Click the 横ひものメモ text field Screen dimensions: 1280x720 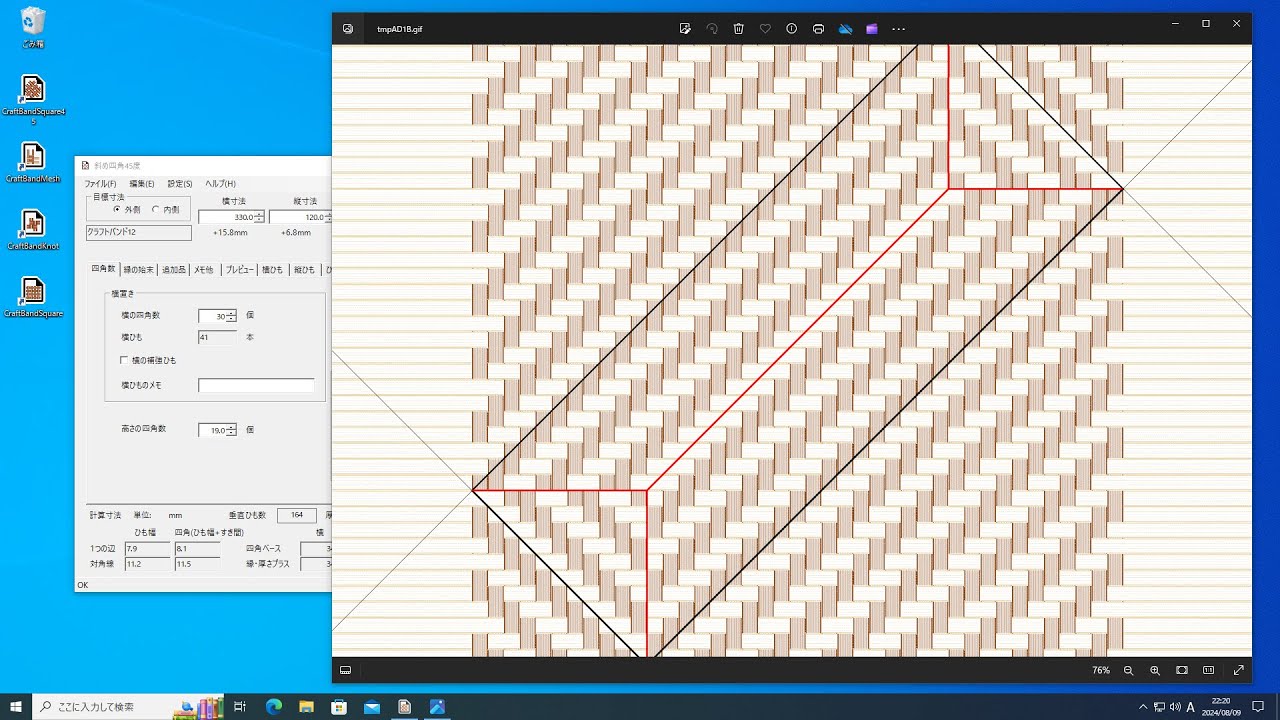pyautogui.click(x=256, y=385)
